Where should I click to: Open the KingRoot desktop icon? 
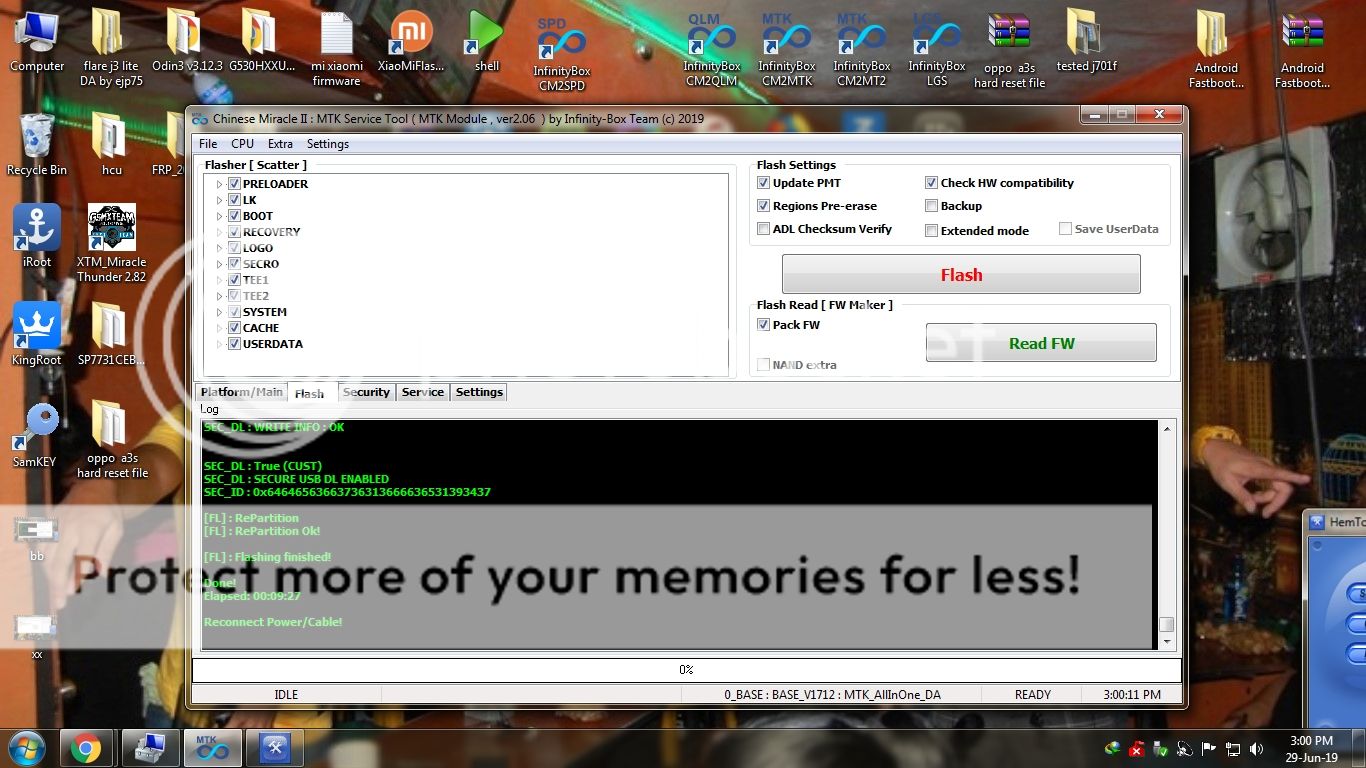37,328
